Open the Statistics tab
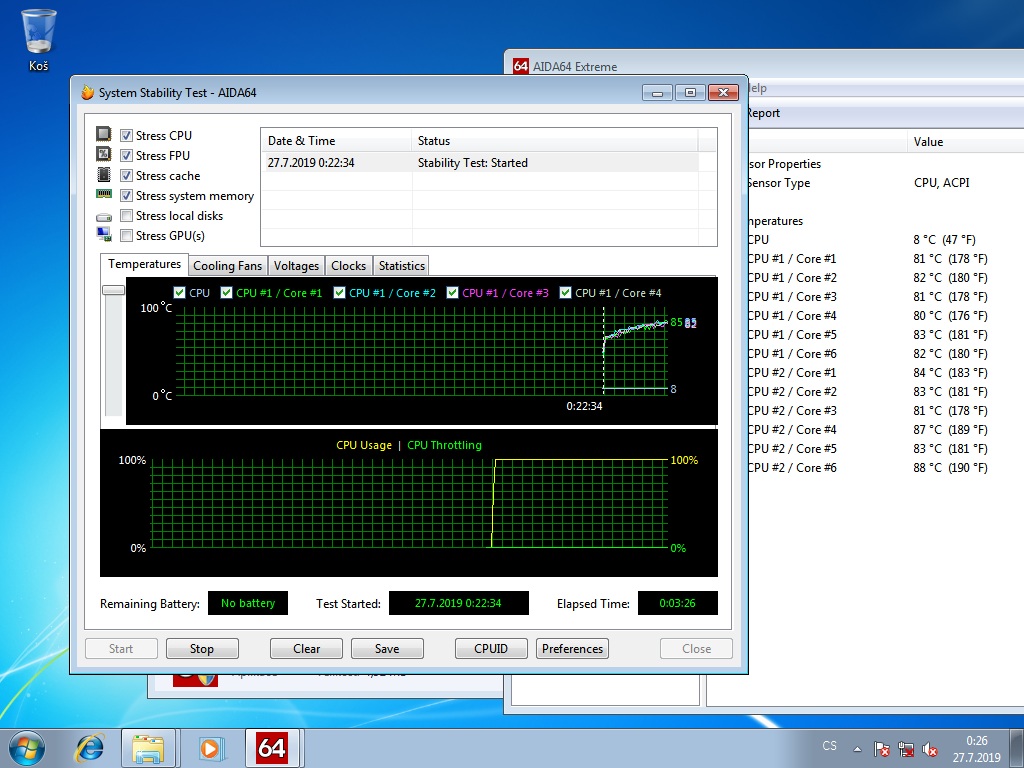Screen dimensions: 1024x768 click(401, 266)
